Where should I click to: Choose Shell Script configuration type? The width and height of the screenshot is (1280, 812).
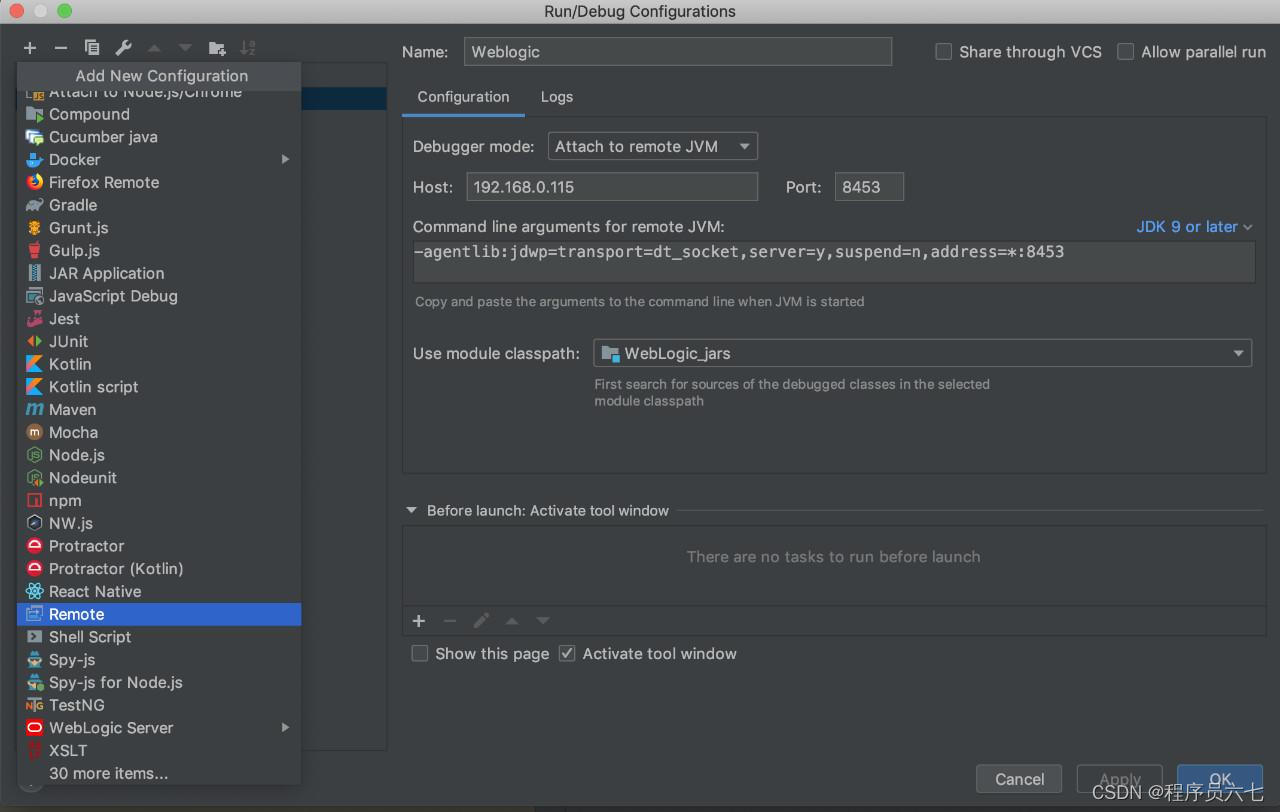coord(159,637)
